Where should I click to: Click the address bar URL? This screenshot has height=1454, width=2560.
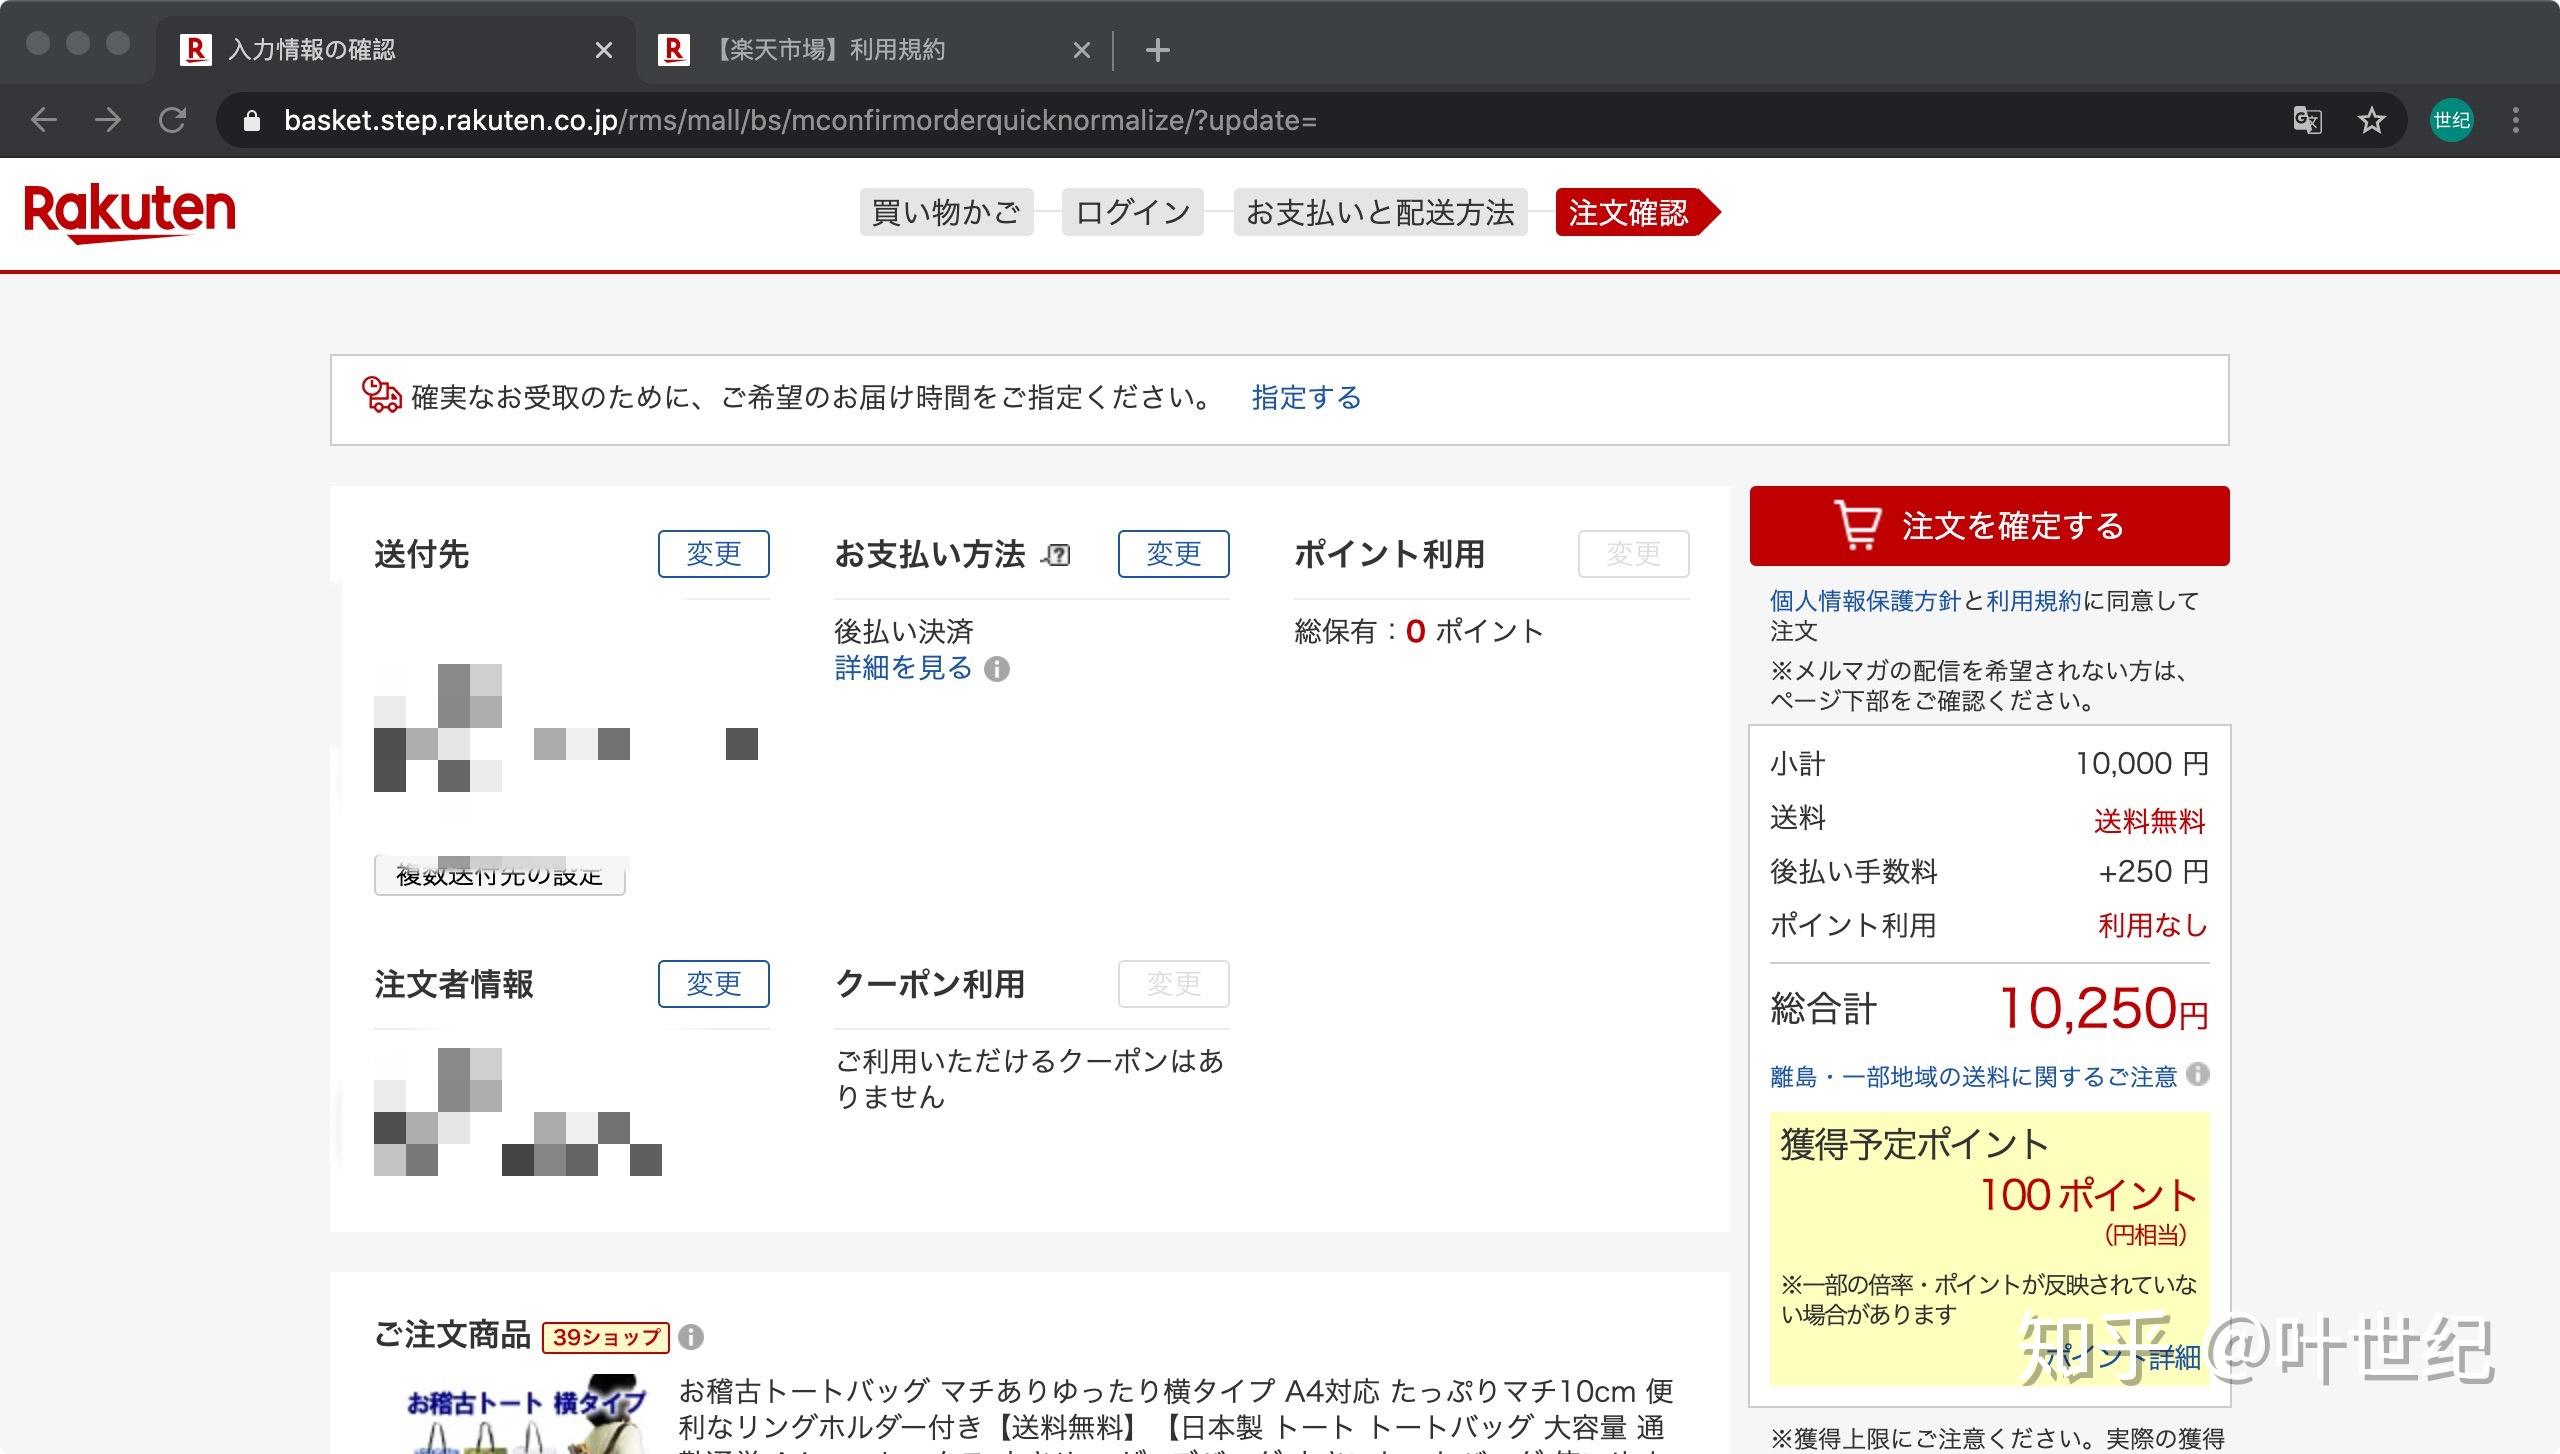(x=800, y=121)
